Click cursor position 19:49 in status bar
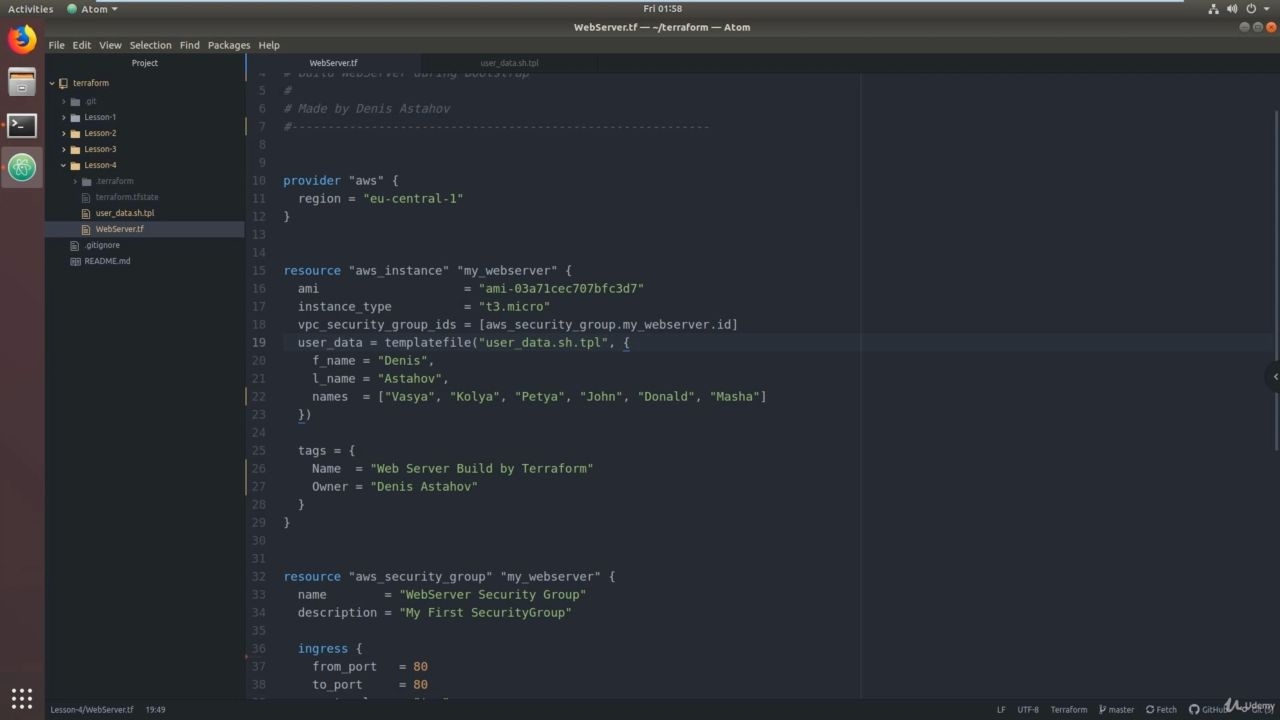Viewport: 1280px width, 720px height. point(155,709)
